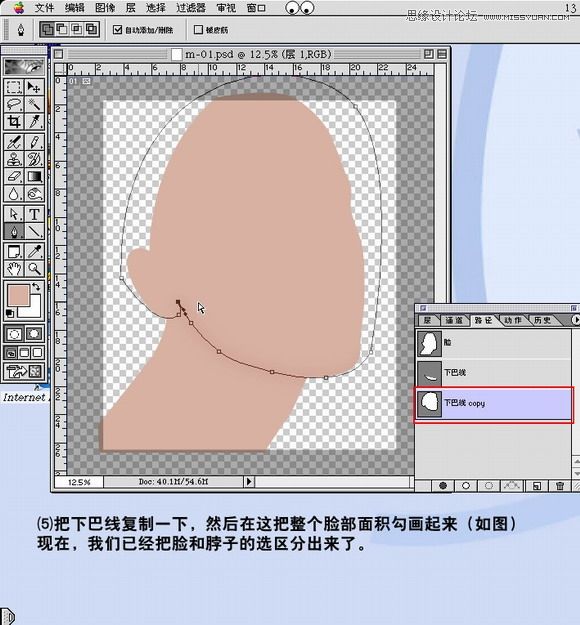Select the Clone Stamp tool
This screenshot has width=580, height=625.
coord(14,159)
